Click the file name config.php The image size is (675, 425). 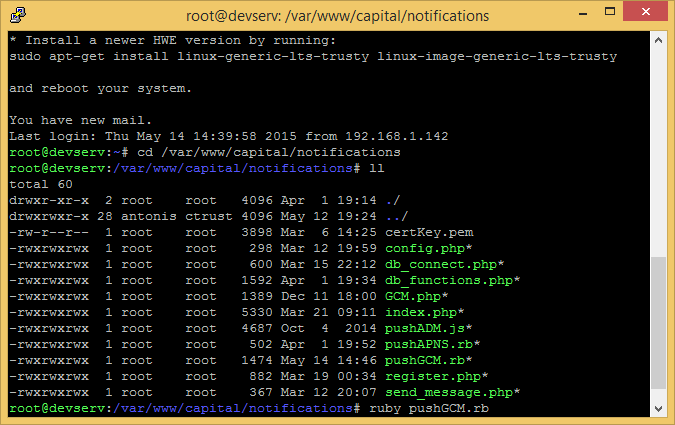pos(425,248)
